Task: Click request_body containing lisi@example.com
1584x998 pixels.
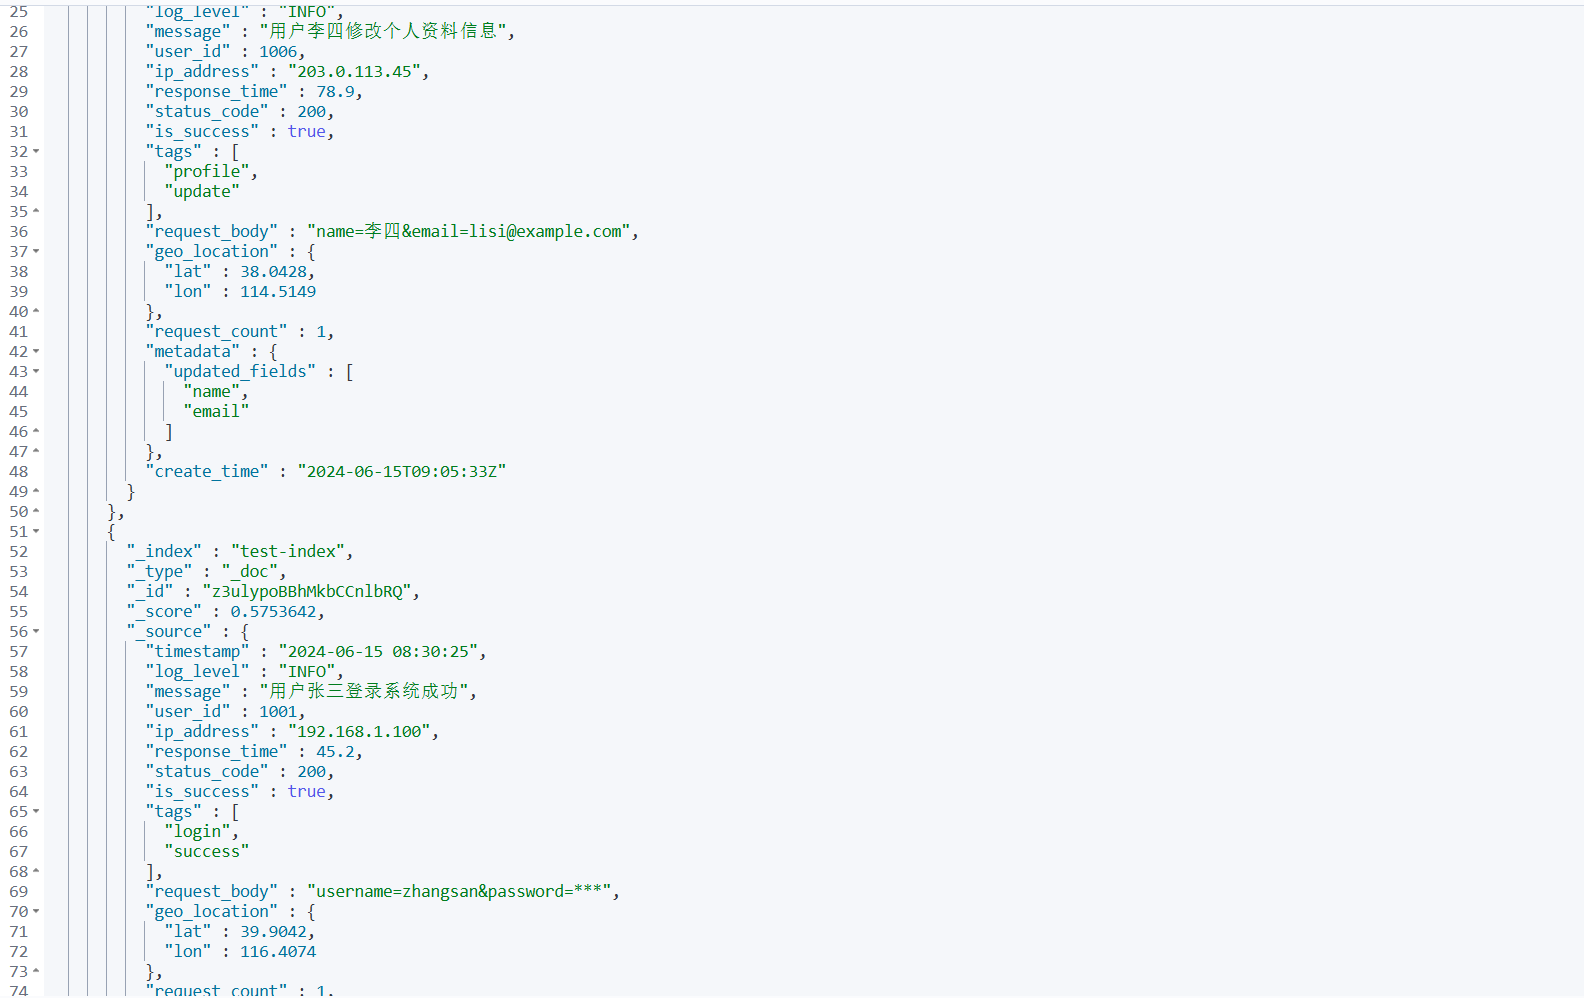Action: coord(469,231)
